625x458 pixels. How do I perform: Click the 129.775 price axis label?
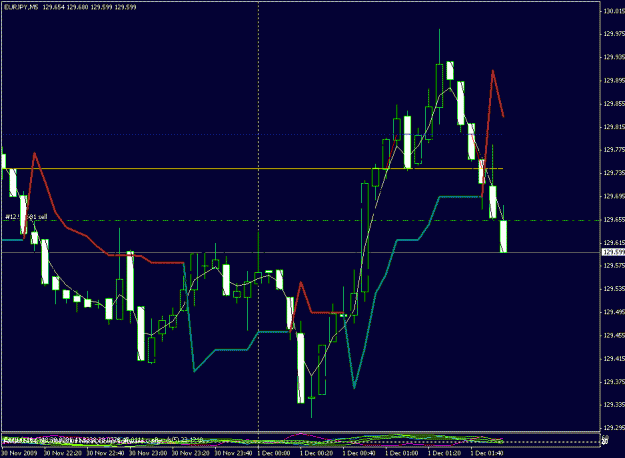pos(614,150)
